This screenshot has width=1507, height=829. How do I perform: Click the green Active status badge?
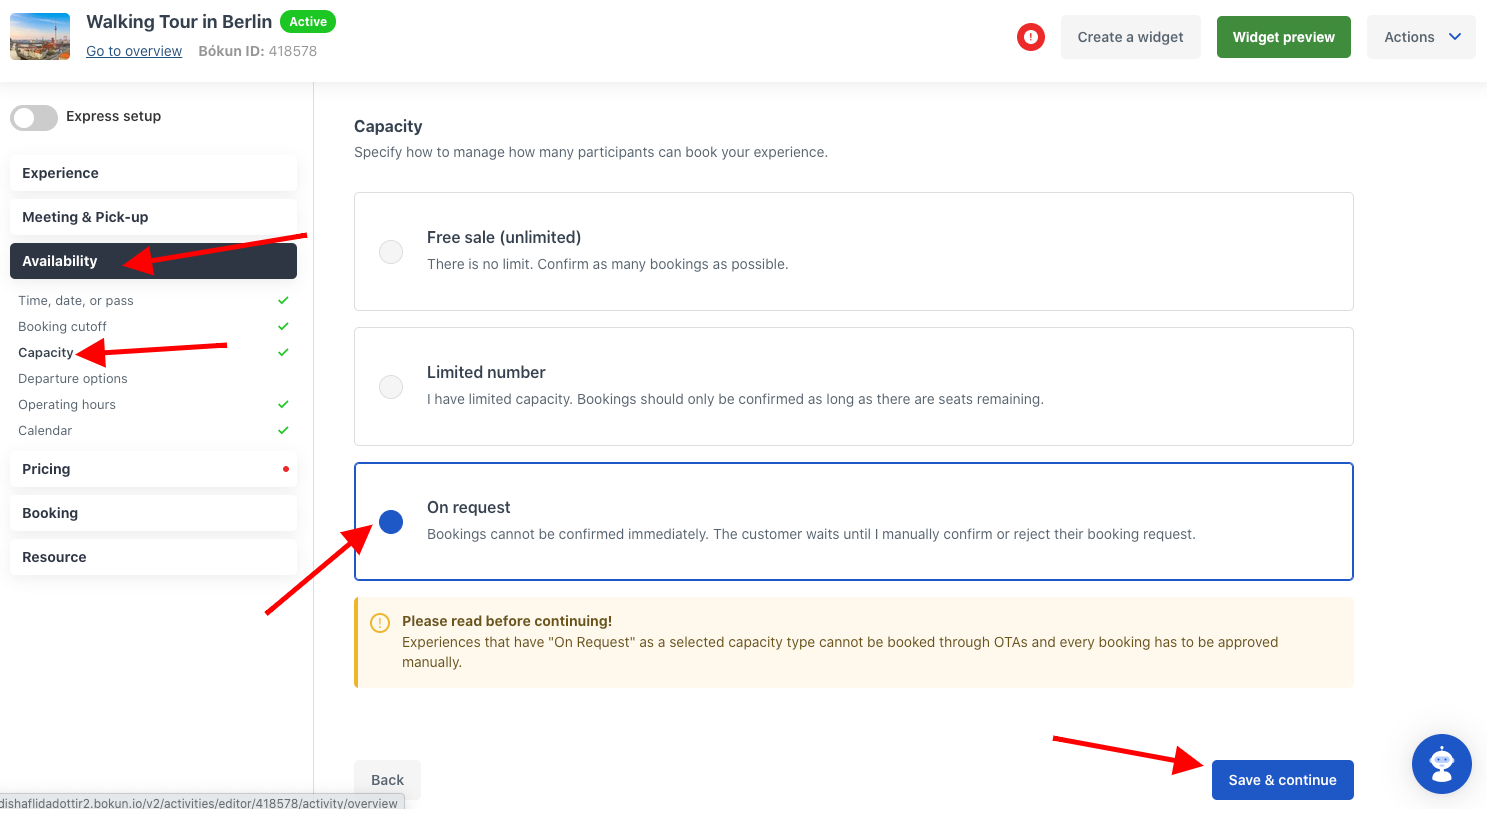(308, 22)
